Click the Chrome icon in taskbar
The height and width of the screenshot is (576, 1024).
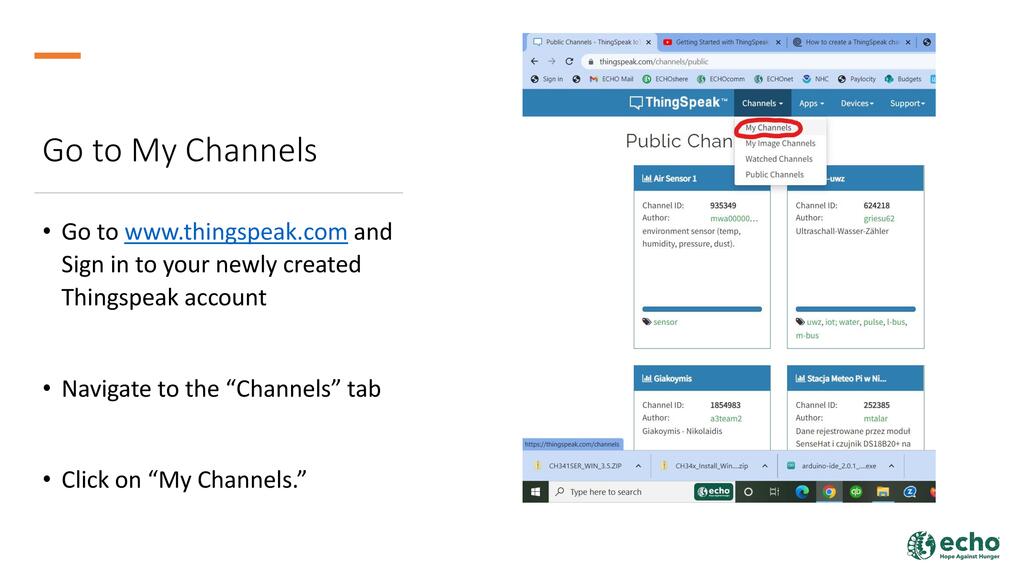click(829, 492)
